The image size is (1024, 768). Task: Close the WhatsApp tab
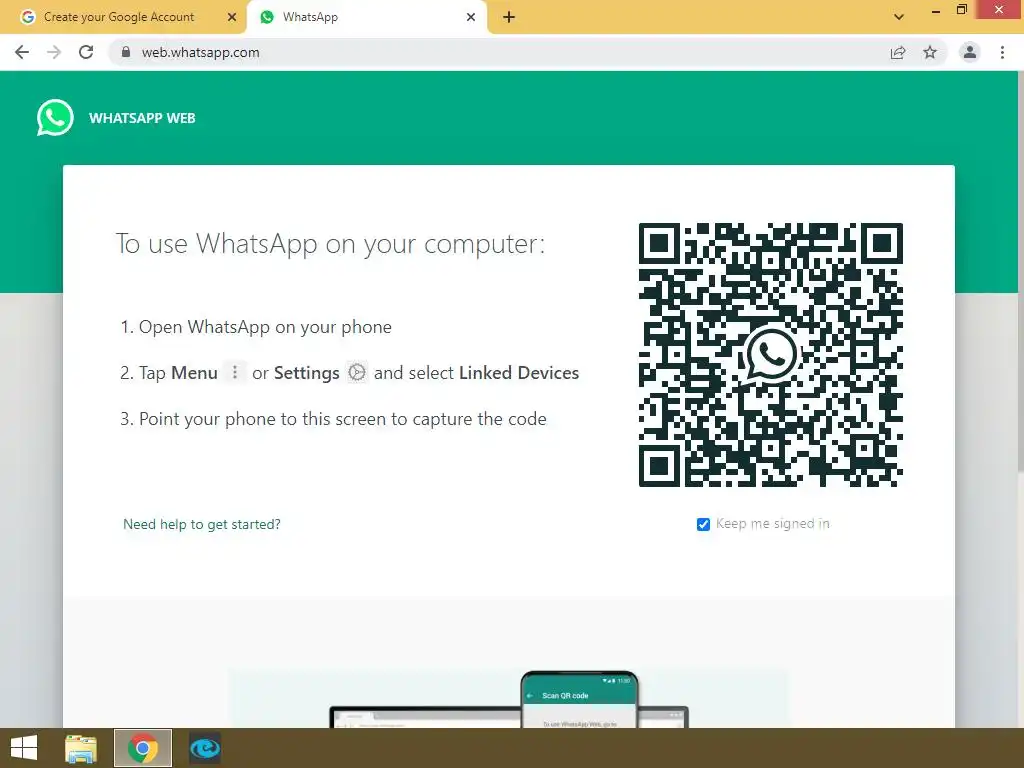coord(471,17)
